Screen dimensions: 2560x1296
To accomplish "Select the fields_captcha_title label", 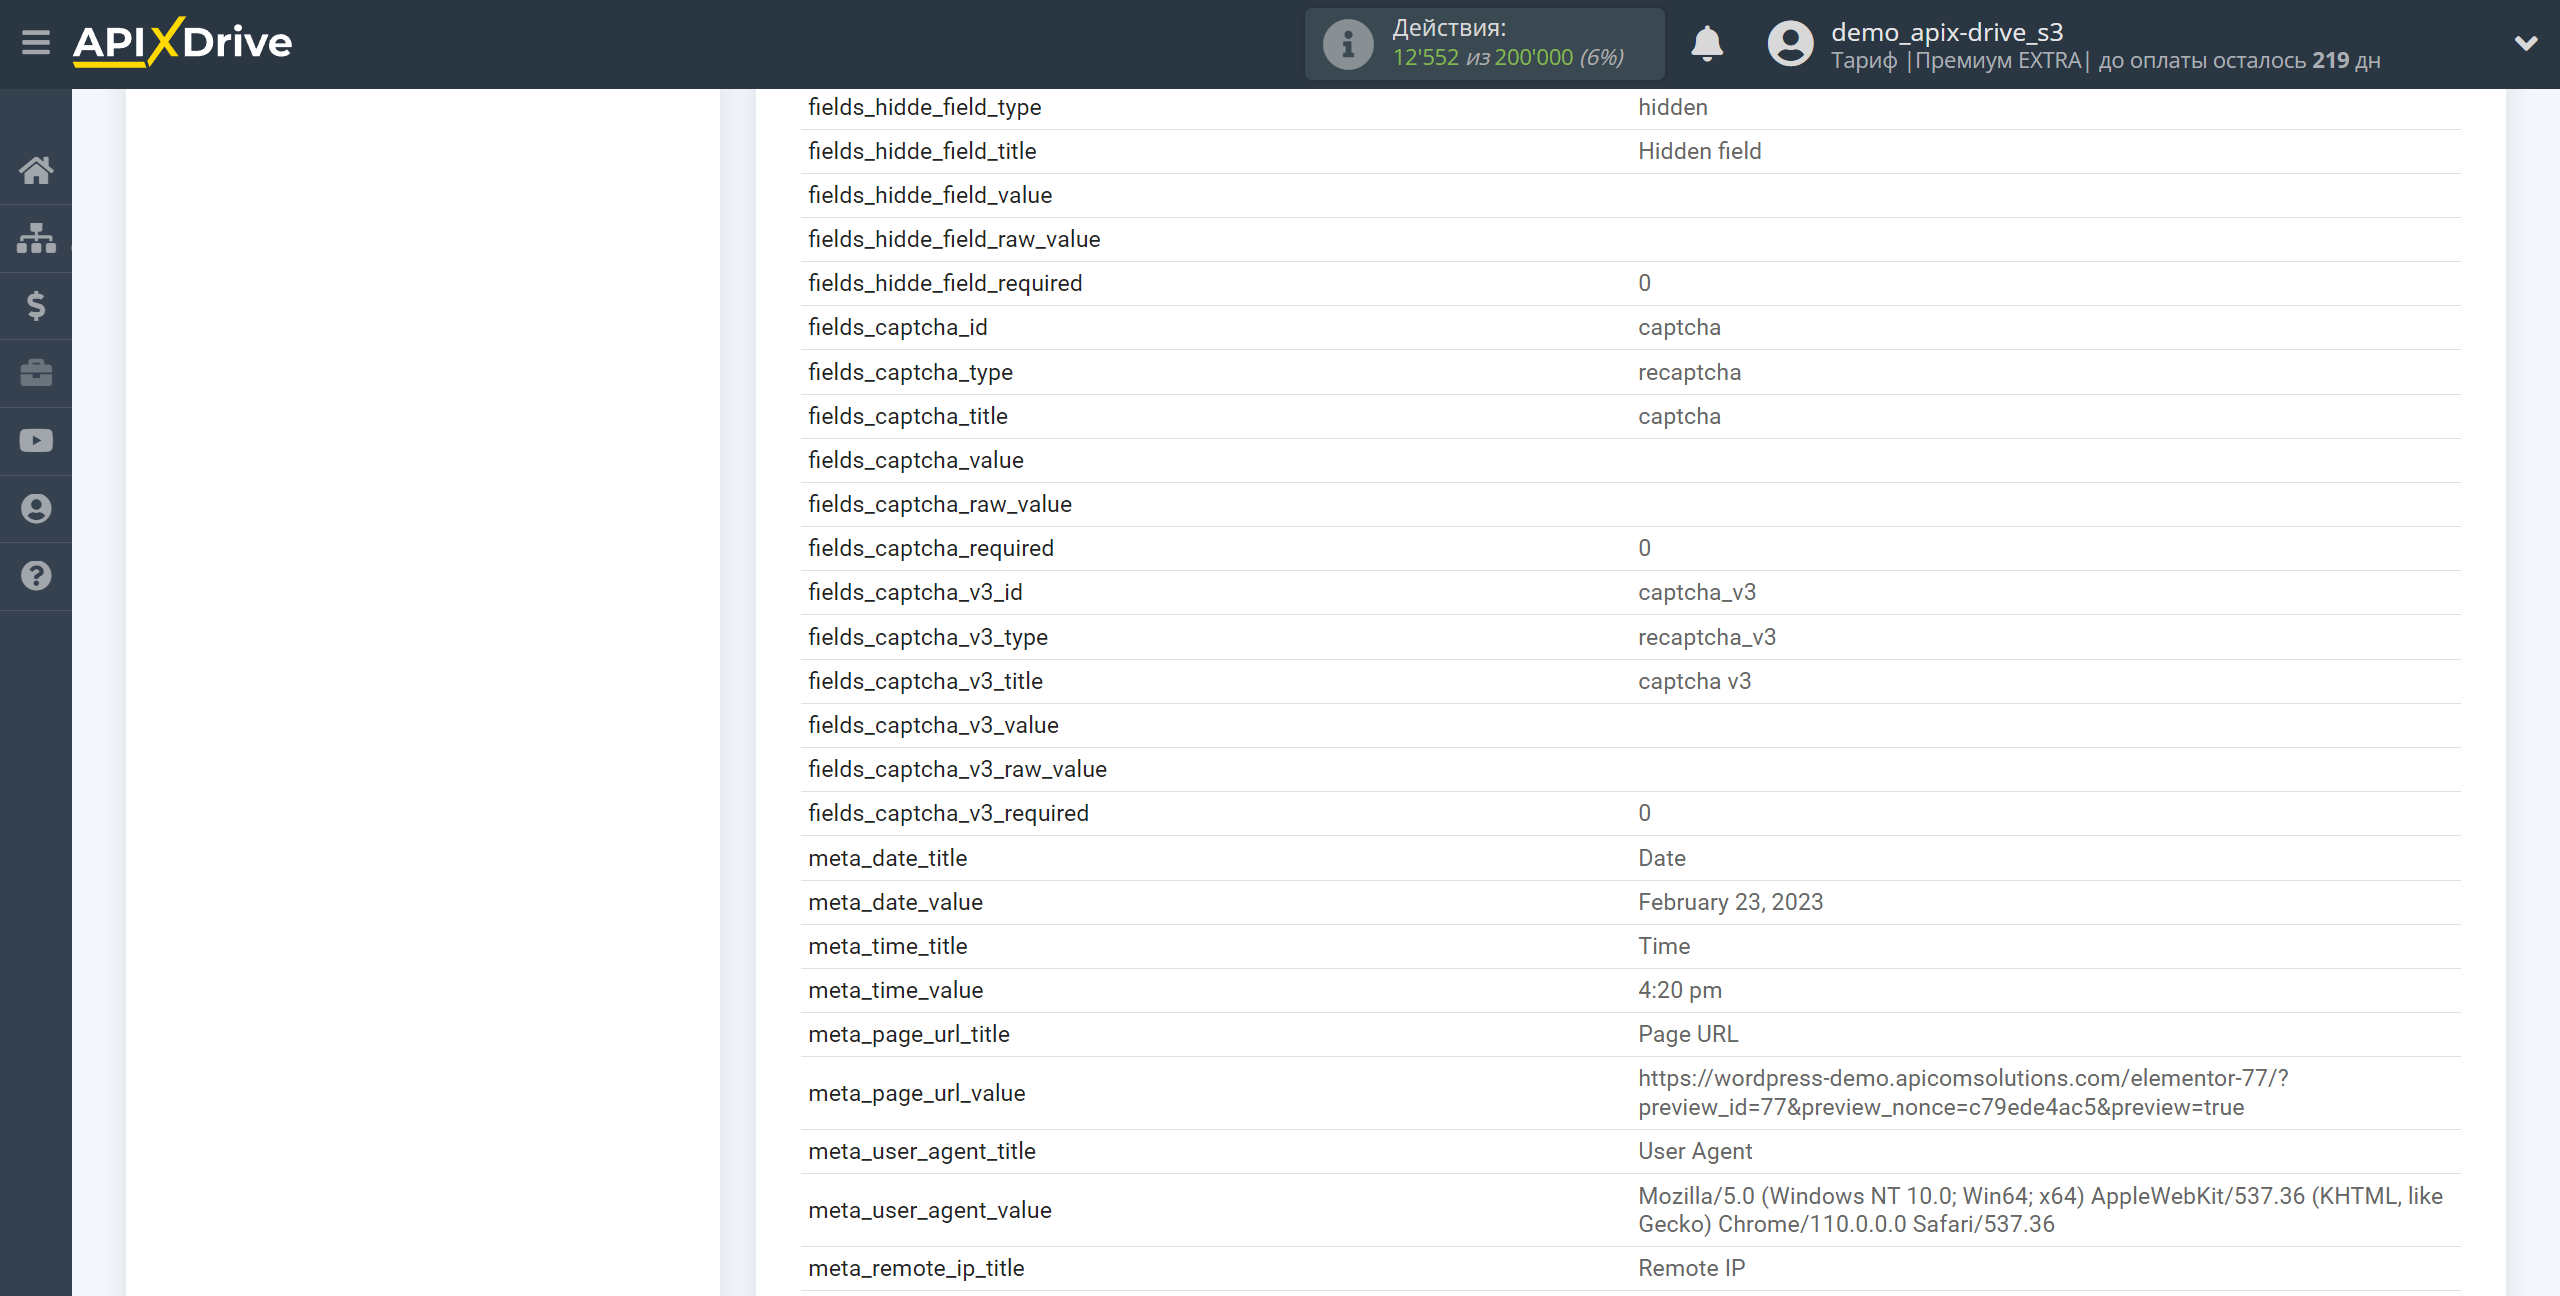I will click(908, 416).
